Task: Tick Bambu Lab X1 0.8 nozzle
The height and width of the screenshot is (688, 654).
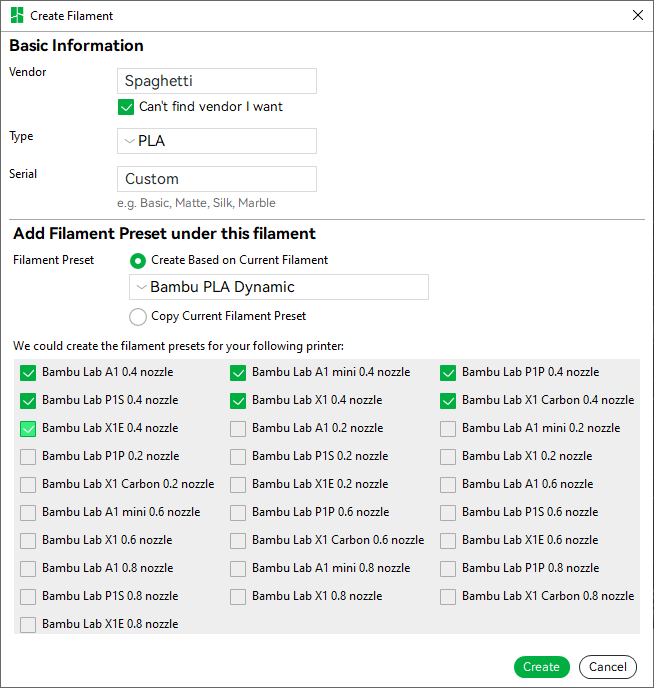Action: (238, 597)
